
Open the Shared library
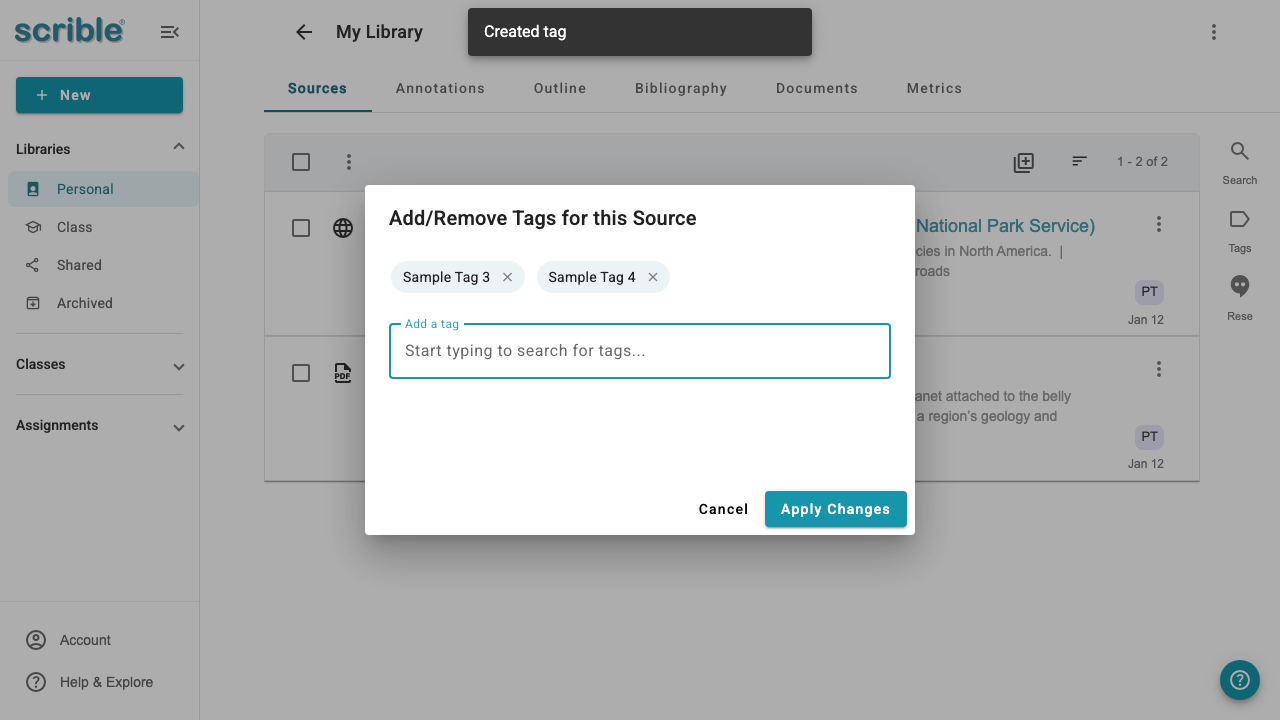pos(103,265)
